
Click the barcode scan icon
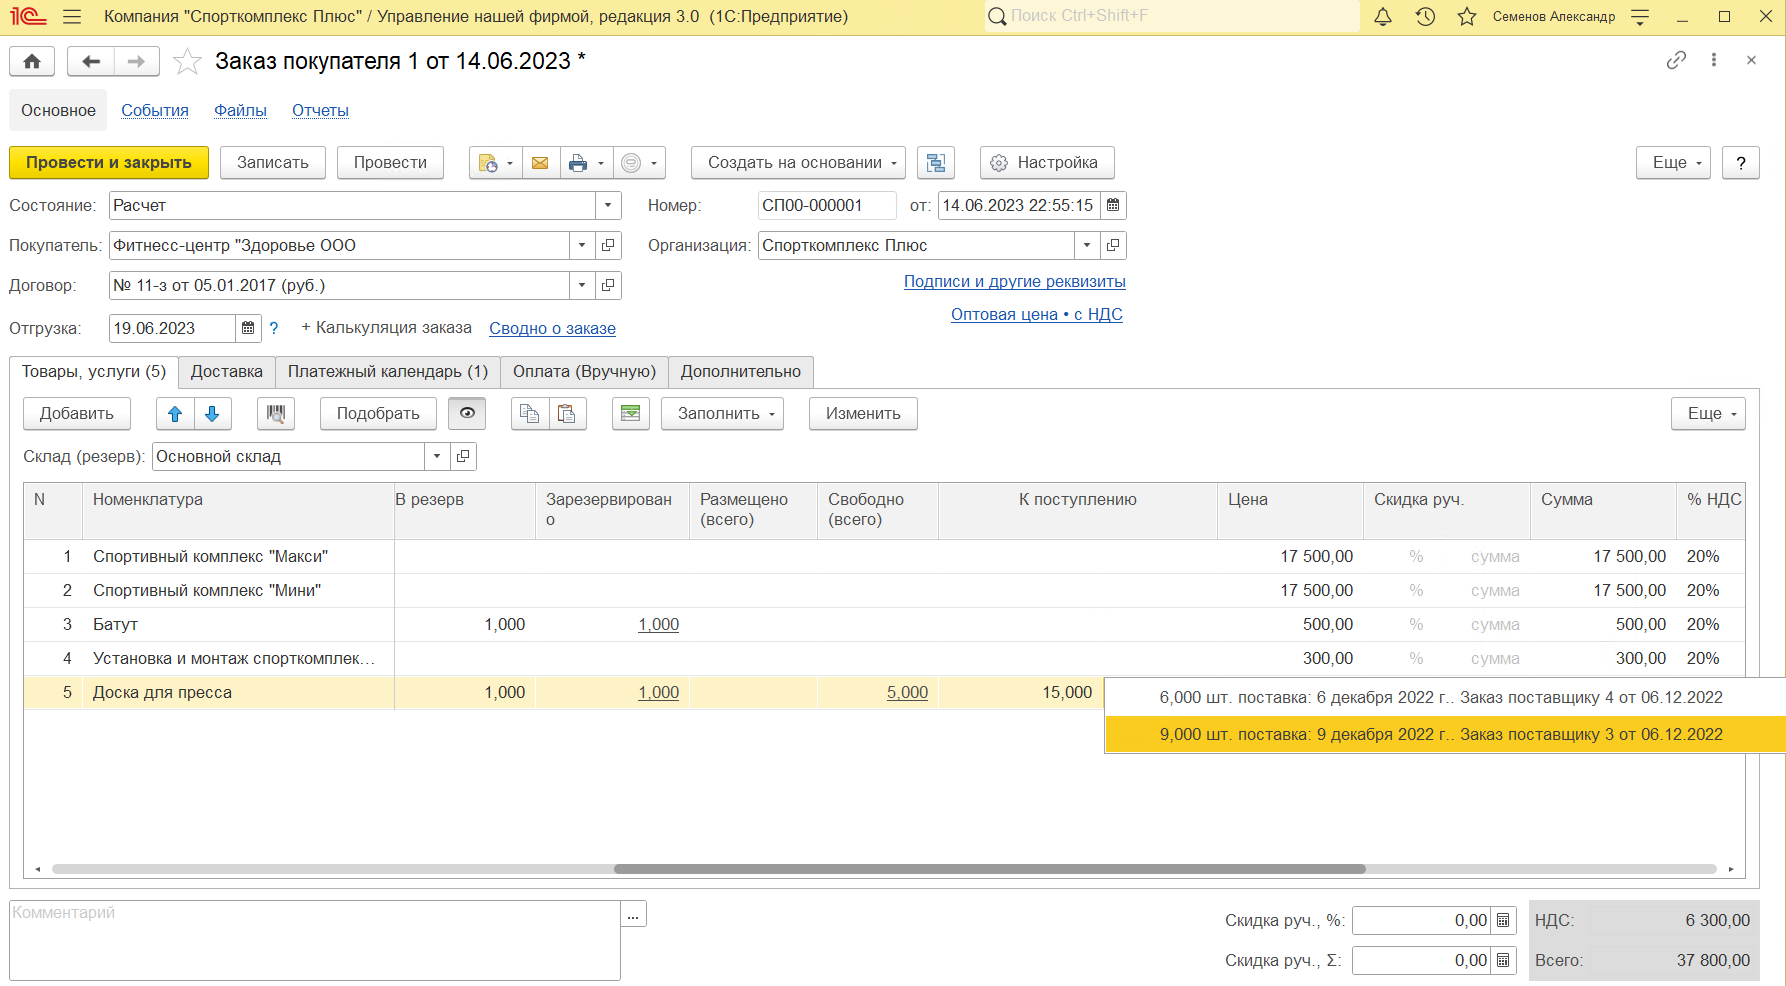[276, 414]
